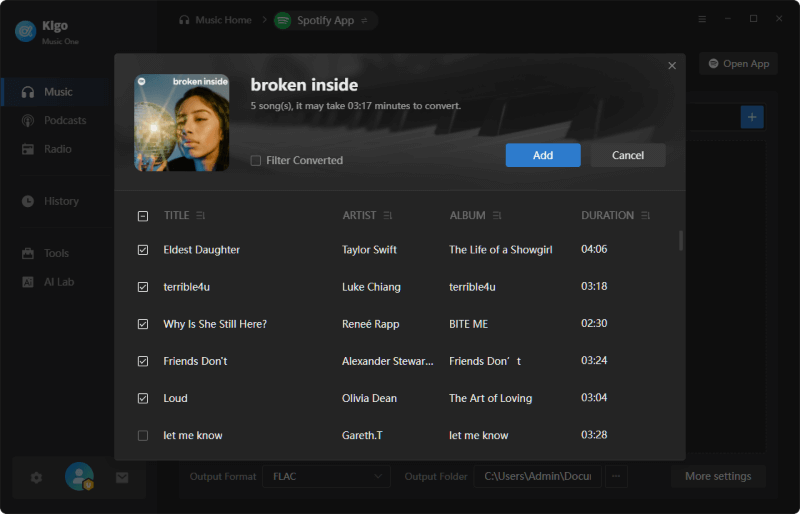This screenshot has height=514, width=800.
Task: Open the user account avatar icon
Action: 79,476
